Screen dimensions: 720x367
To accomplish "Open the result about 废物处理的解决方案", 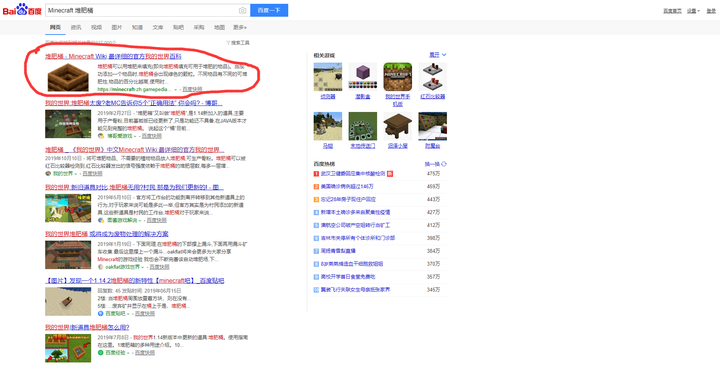I will click(107, 234).
